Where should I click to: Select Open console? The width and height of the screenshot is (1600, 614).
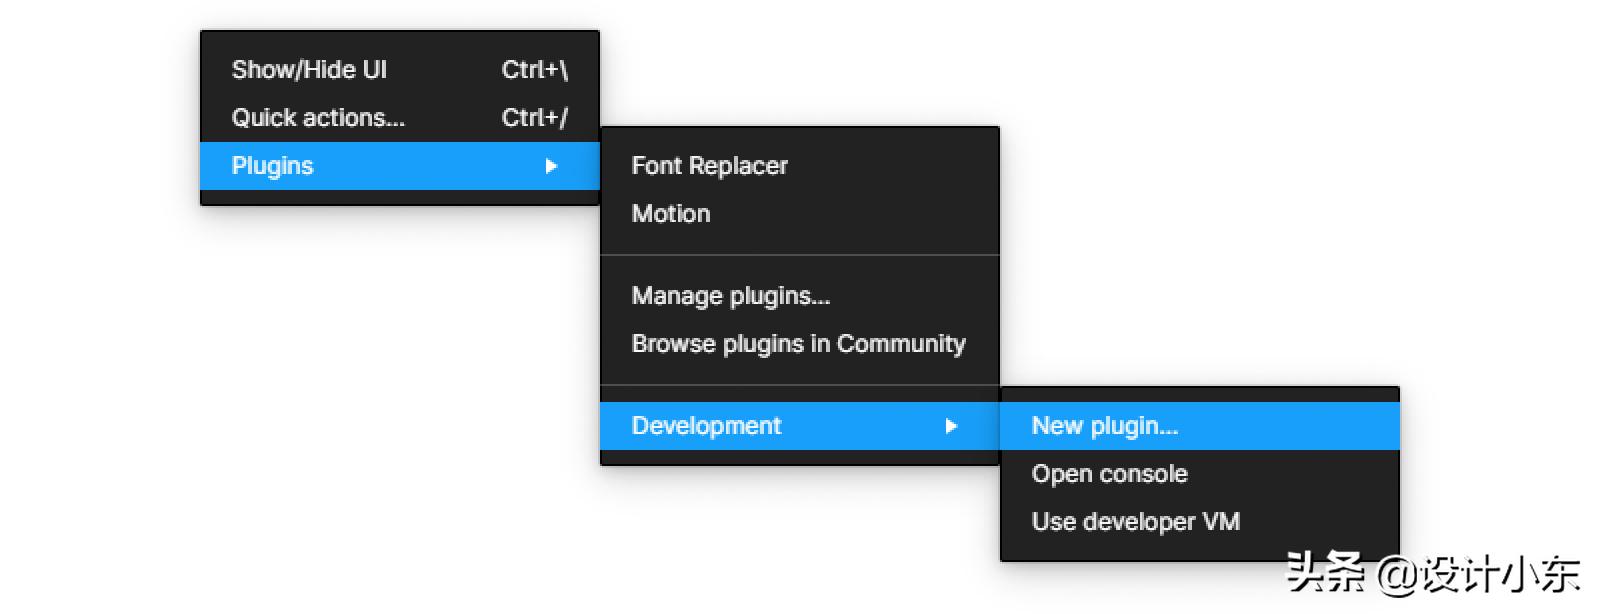point(1109,474)
